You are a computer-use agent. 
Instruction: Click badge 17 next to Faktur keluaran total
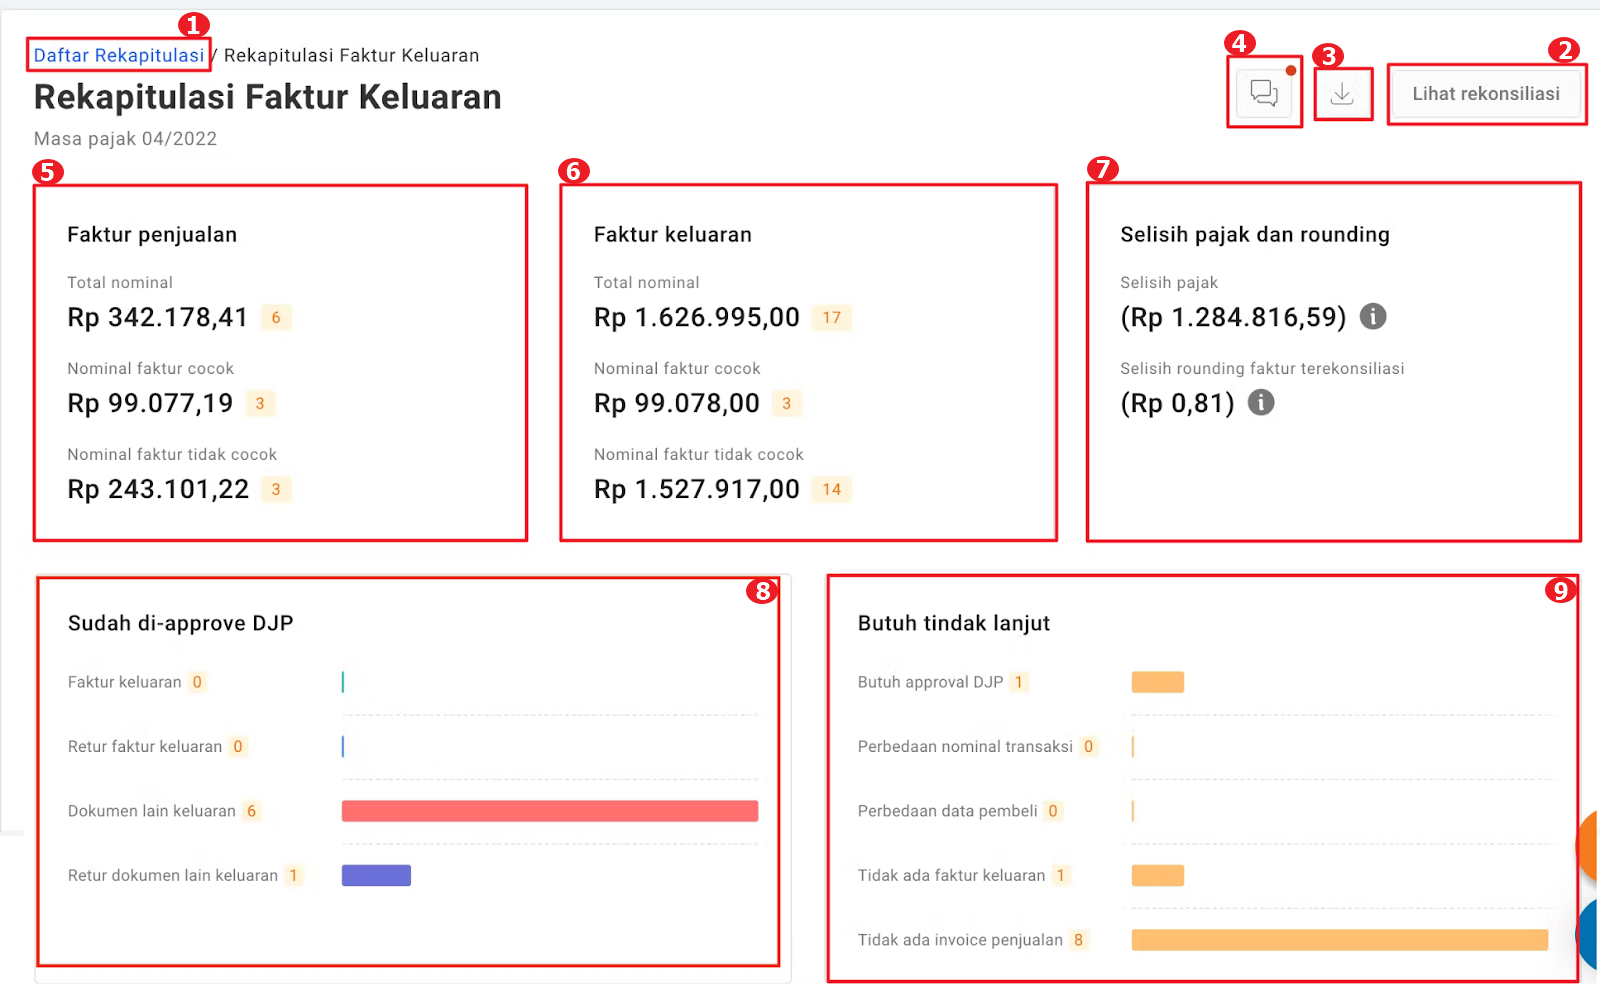[831, 318]
